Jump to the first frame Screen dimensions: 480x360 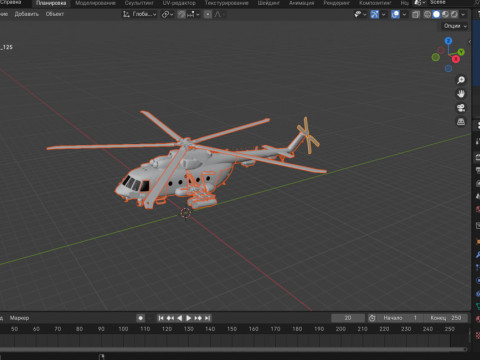(x=161, y=318)
